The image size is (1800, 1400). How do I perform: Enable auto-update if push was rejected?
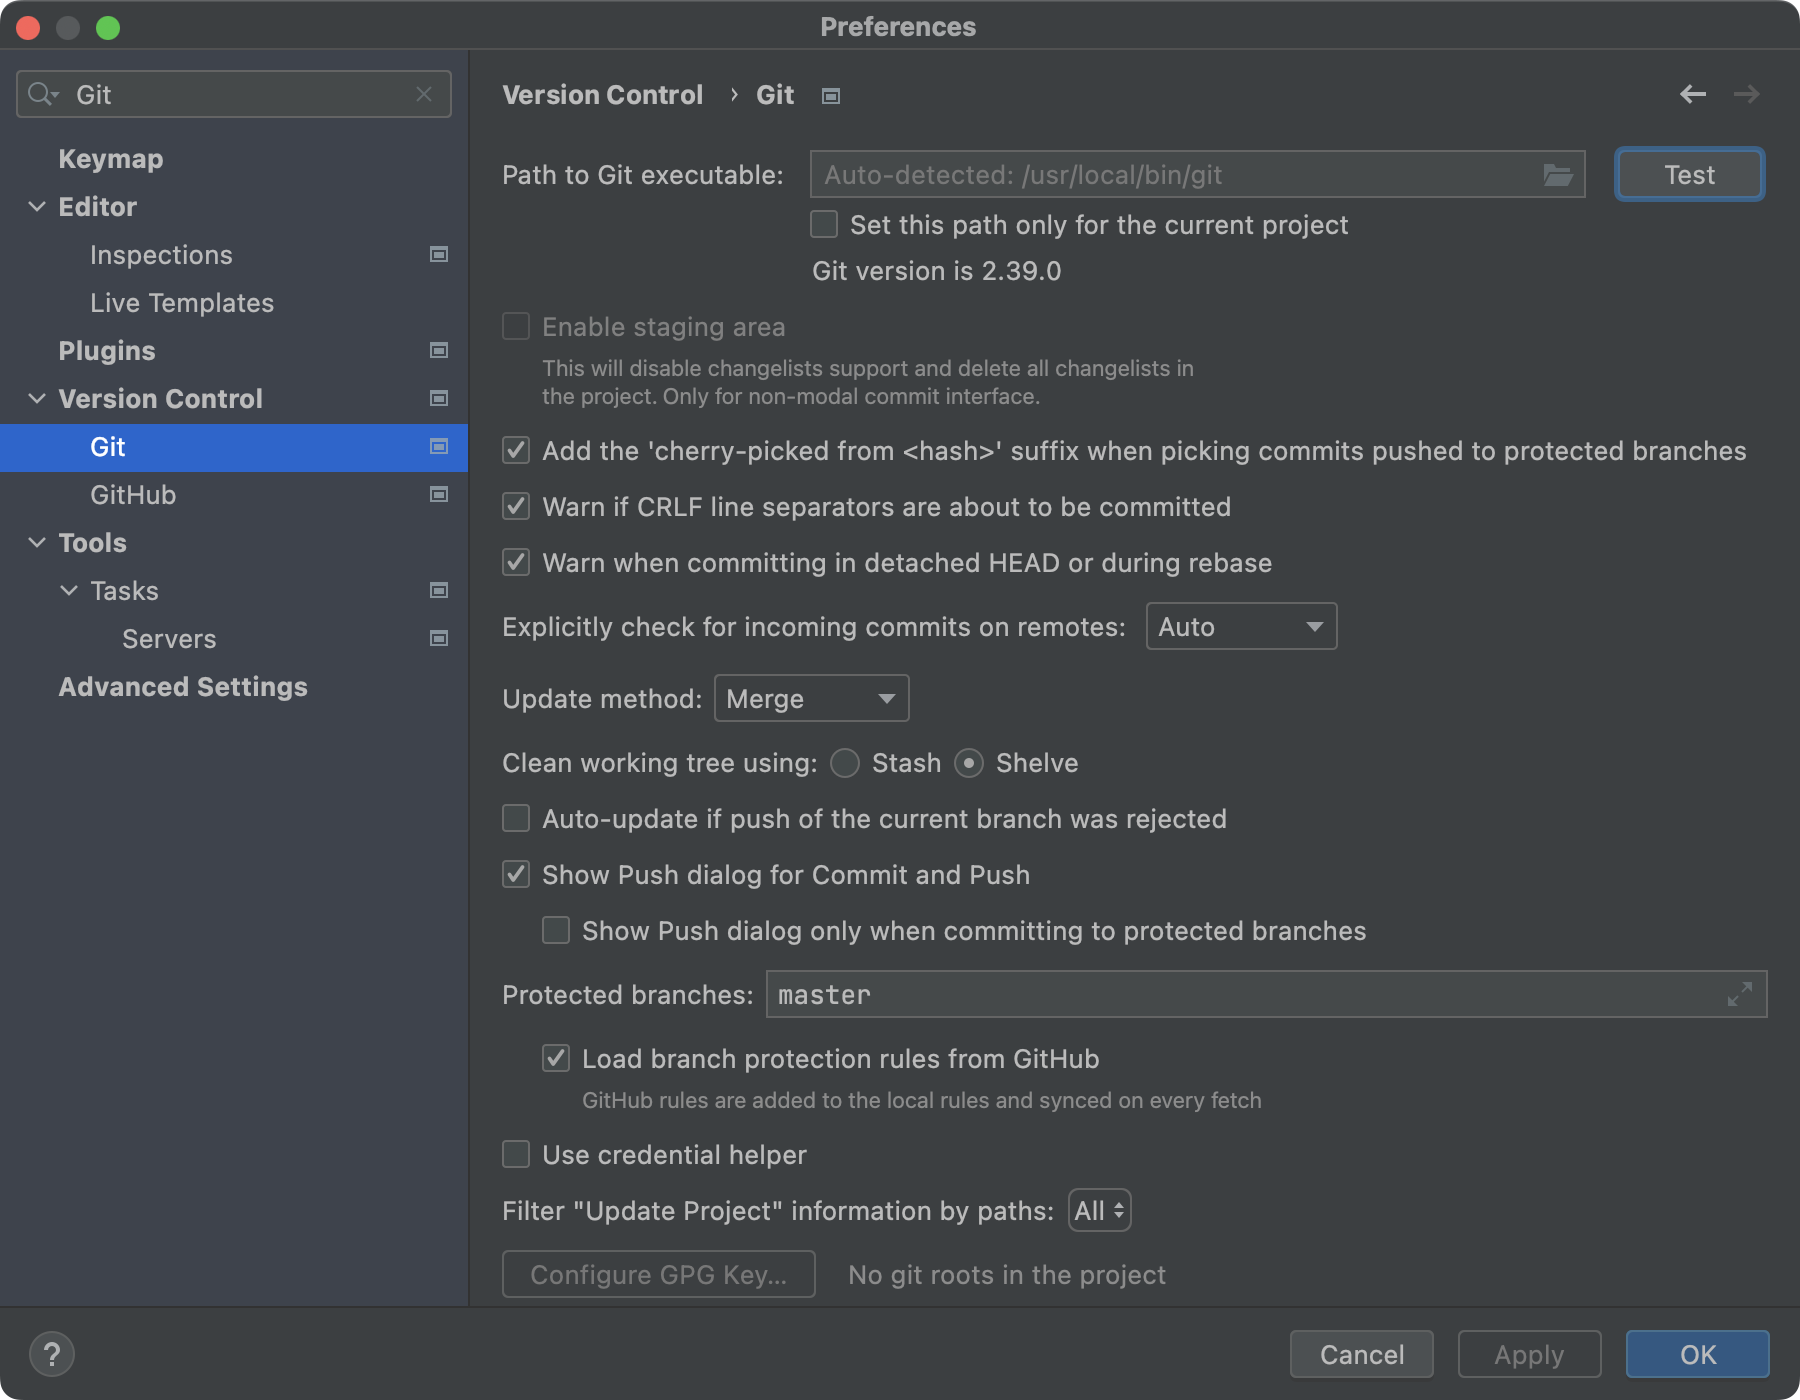click(x=516, y=819)
